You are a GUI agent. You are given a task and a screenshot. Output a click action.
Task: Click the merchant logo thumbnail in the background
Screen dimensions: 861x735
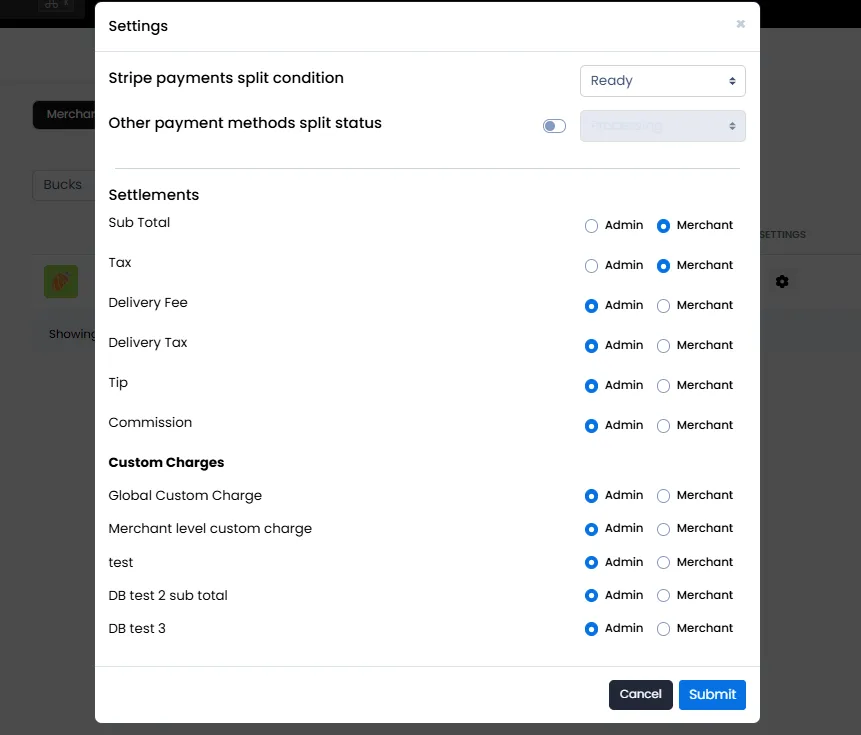(61, 282)
